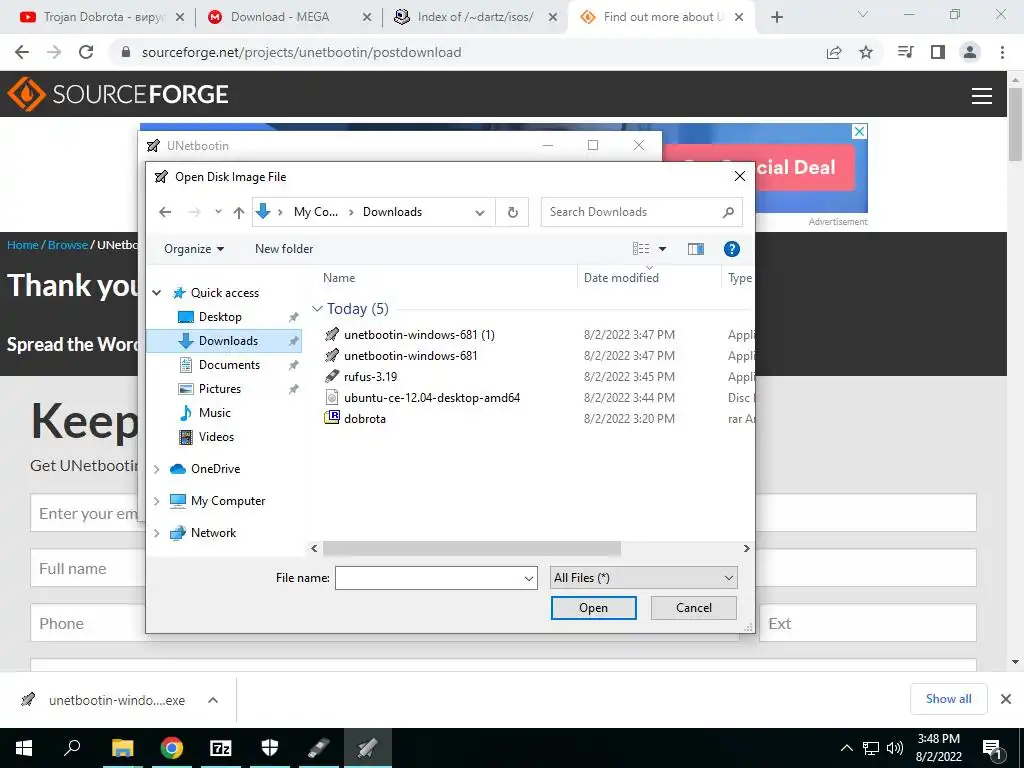Open SourceForge hamburger menu
This screenshot has height=768, width=1024.
[x=982, y=95]
